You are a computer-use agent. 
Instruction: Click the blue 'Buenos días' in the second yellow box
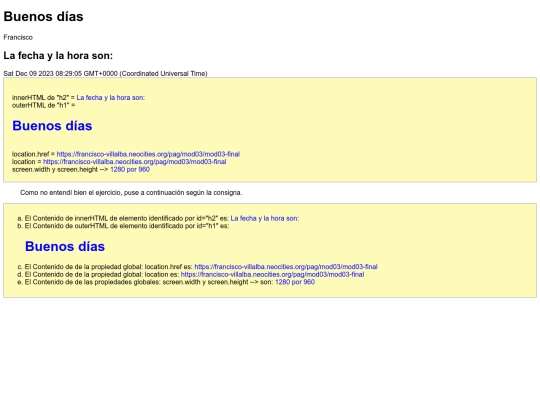[x=65, y=246]
